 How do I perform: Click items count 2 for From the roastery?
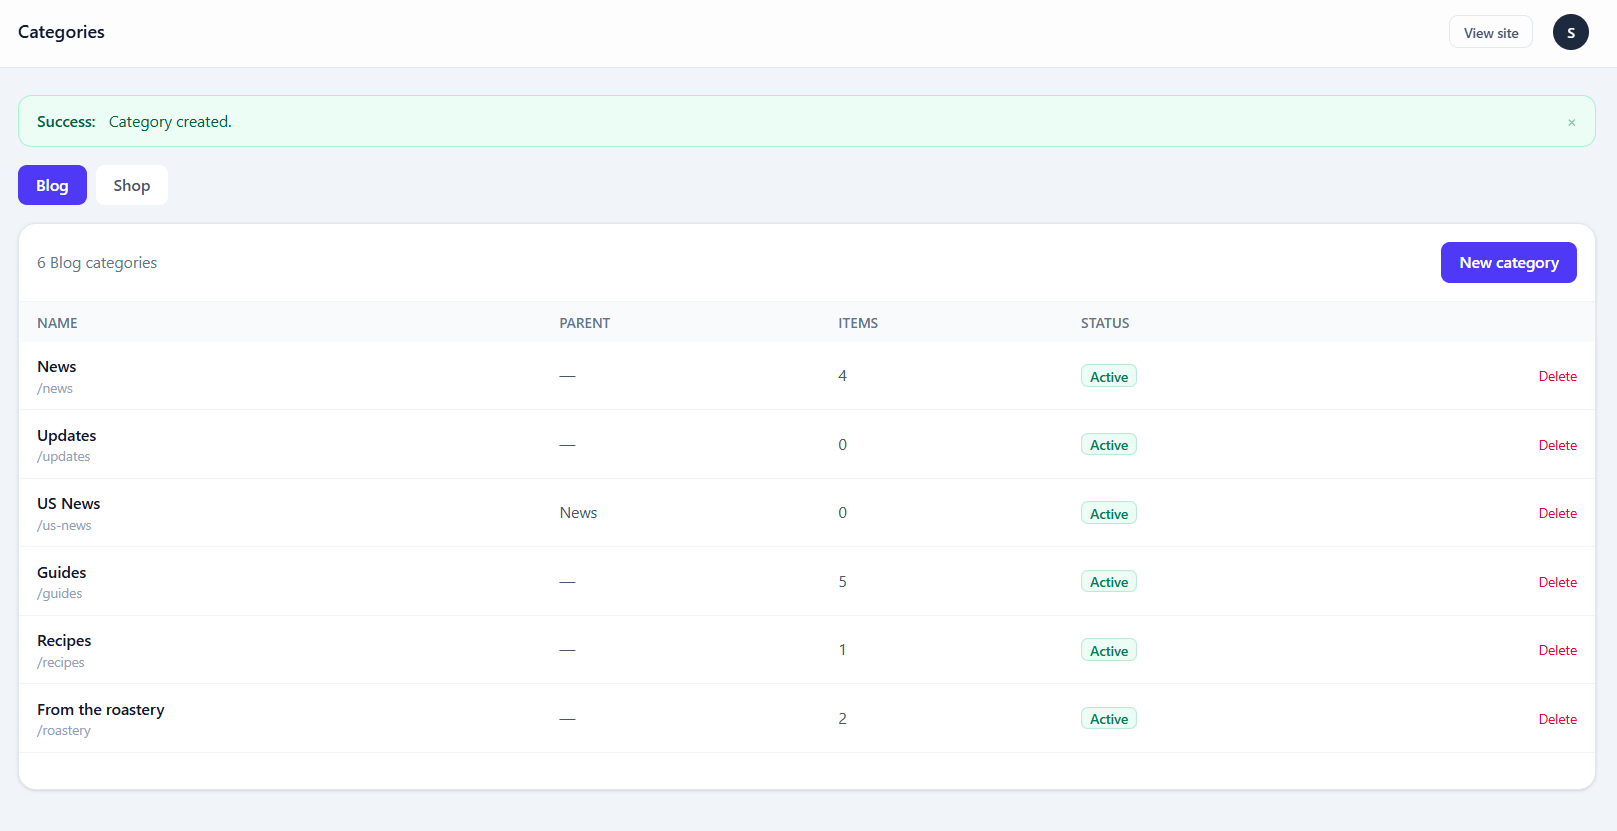coord(842,719)
